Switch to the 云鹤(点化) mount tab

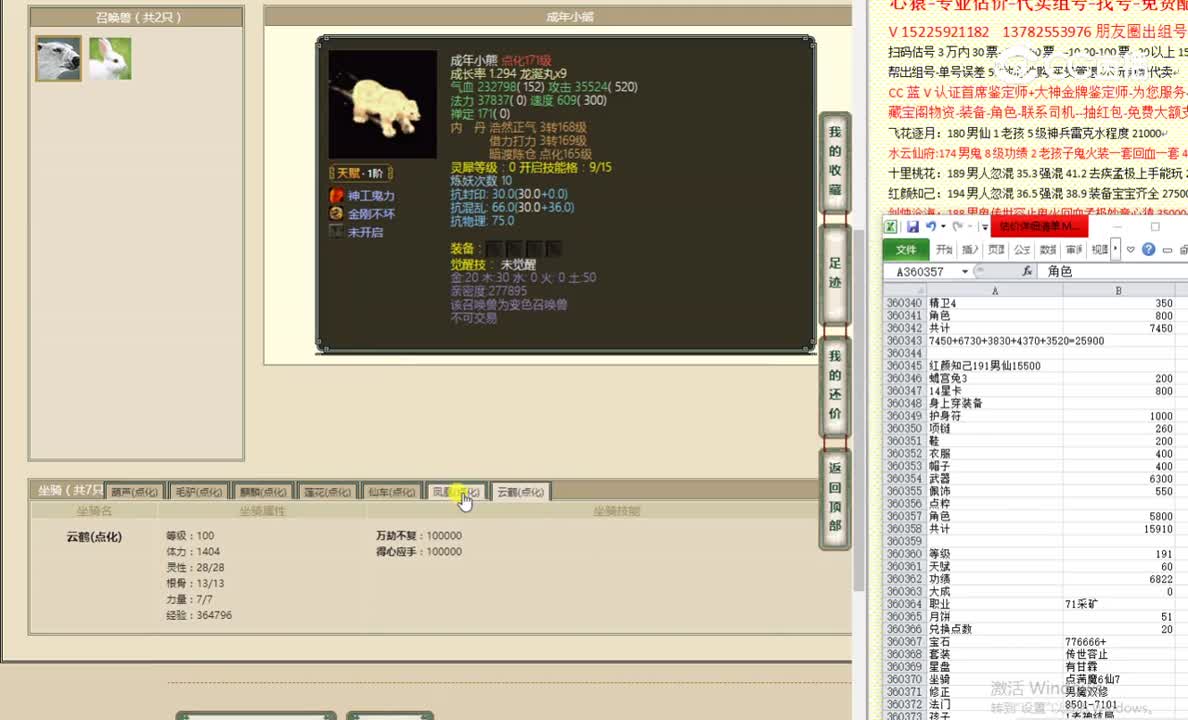coord(520,491)
